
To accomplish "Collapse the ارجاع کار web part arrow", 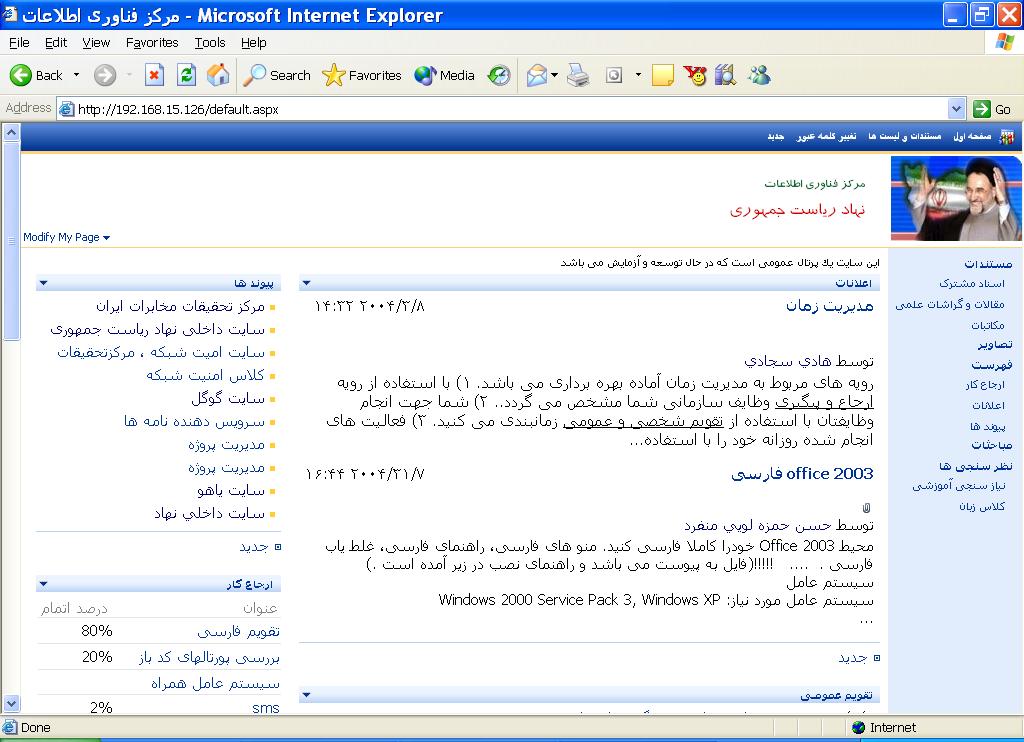I will pos(43,584).
